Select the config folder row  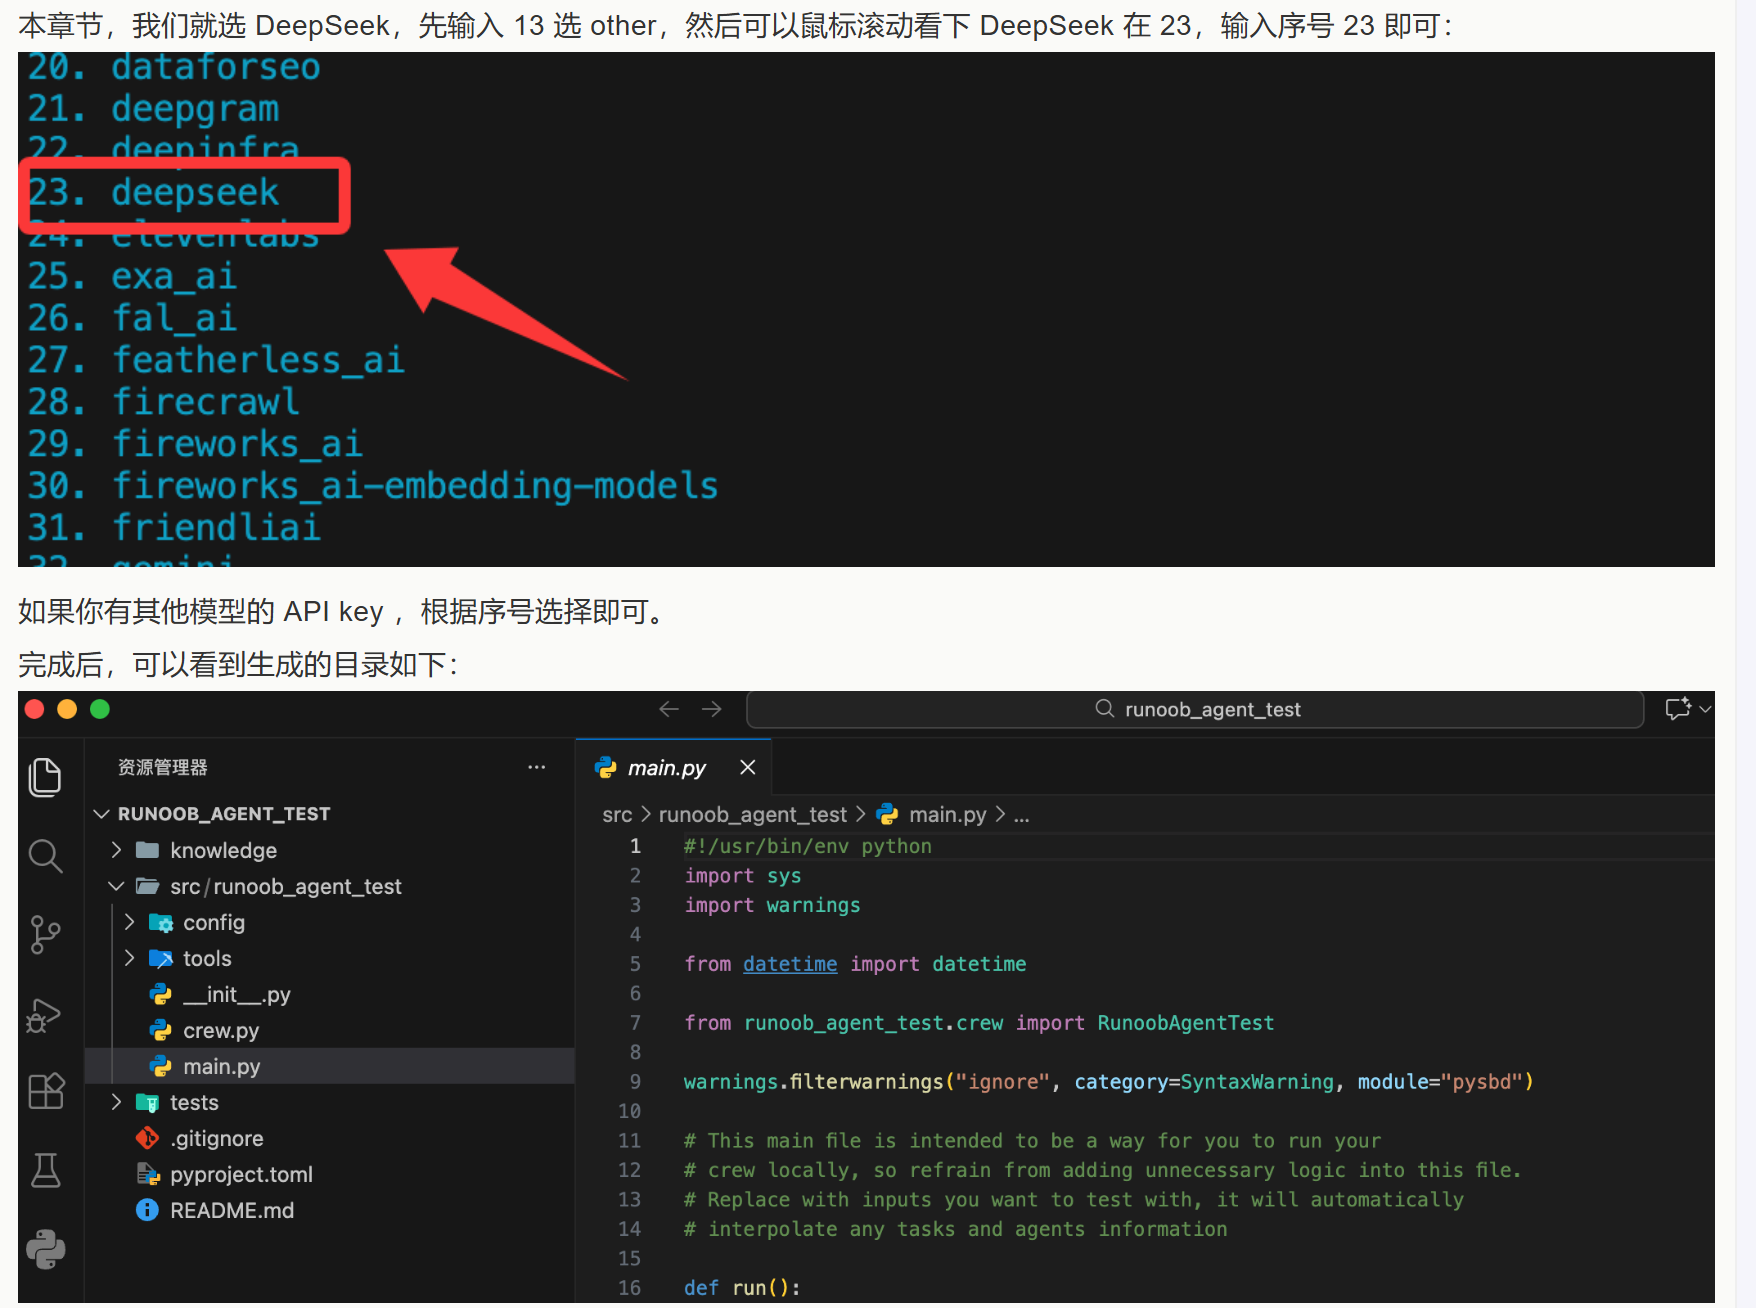[x=330, y=922]
